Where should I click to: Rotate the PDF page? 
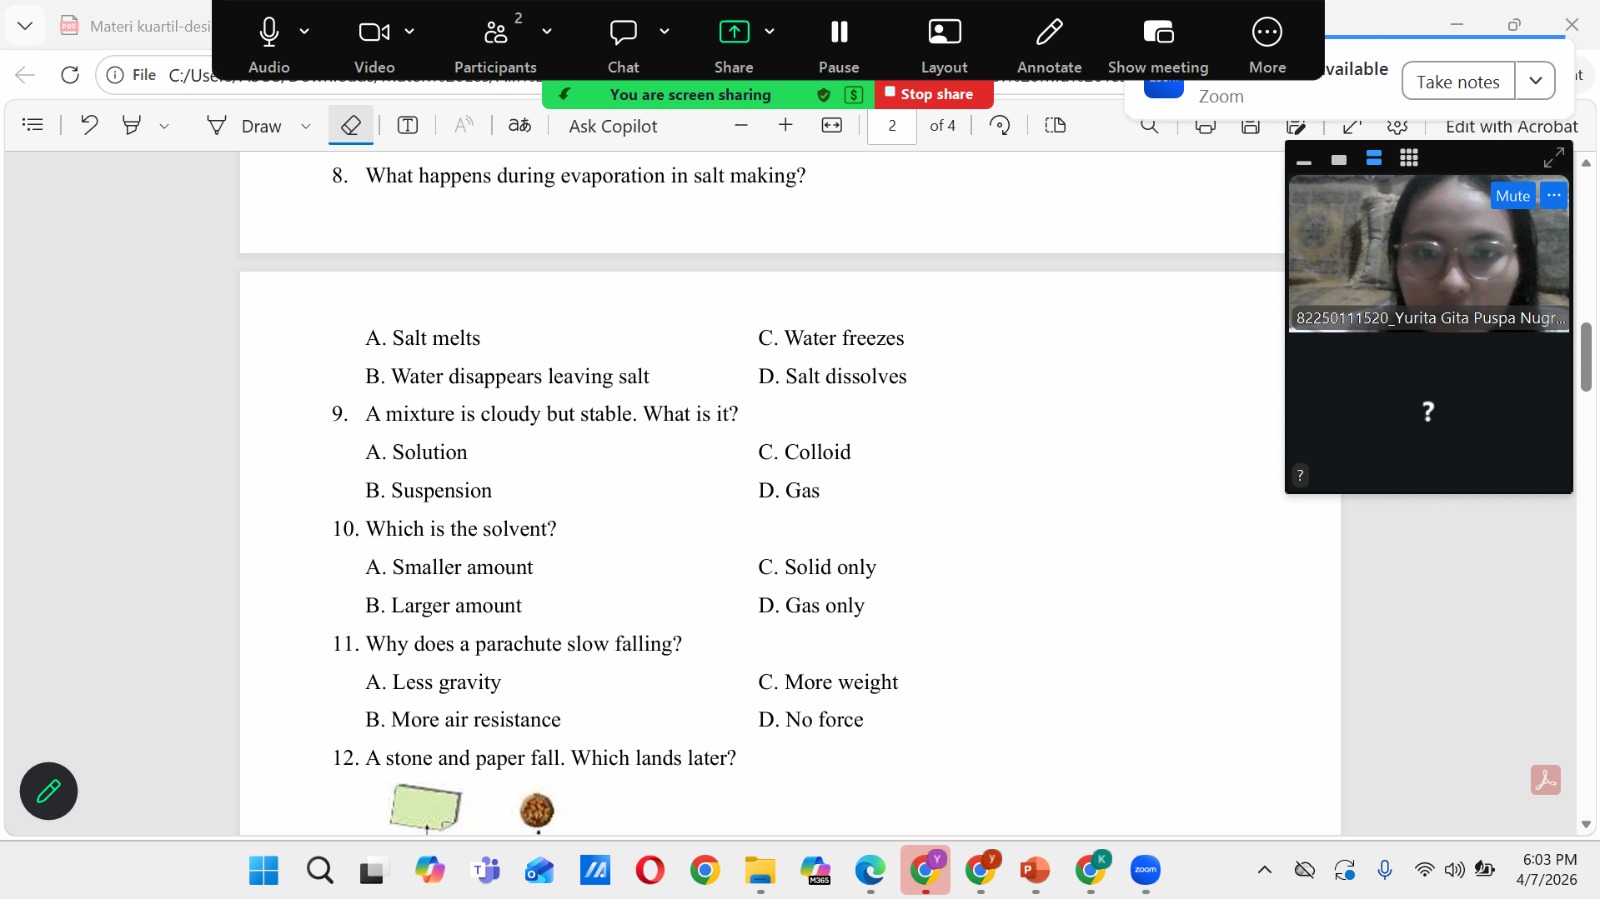tap(1000, 125)
